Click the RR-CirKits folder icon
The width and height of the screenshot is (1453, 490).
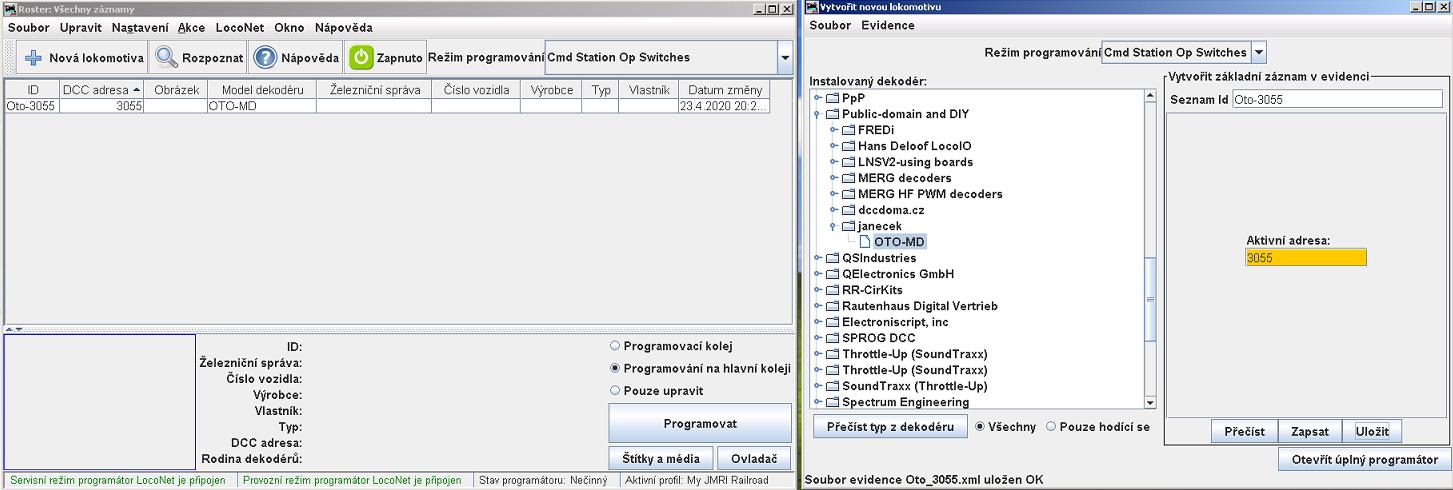833,290
